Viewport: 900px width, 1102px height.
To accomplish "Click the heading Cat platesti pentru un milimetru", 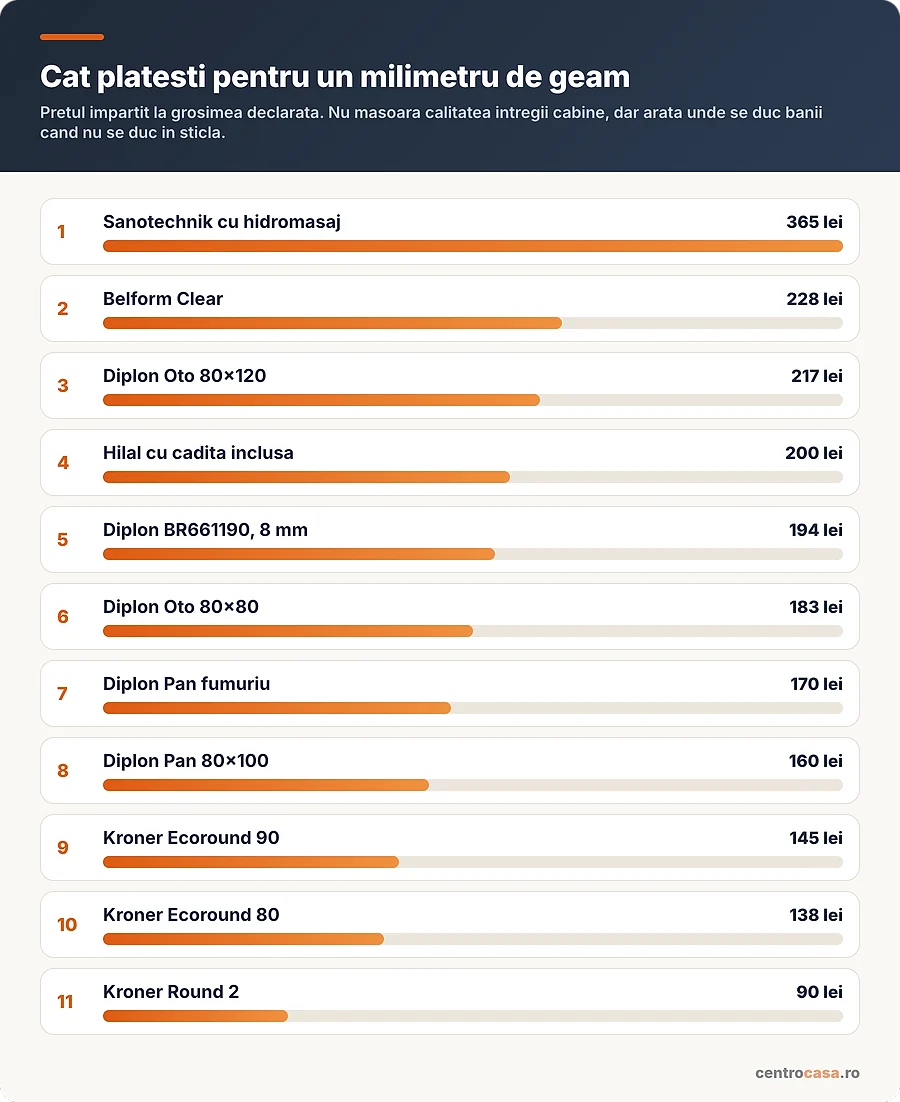I will click(x=334, y=77).
